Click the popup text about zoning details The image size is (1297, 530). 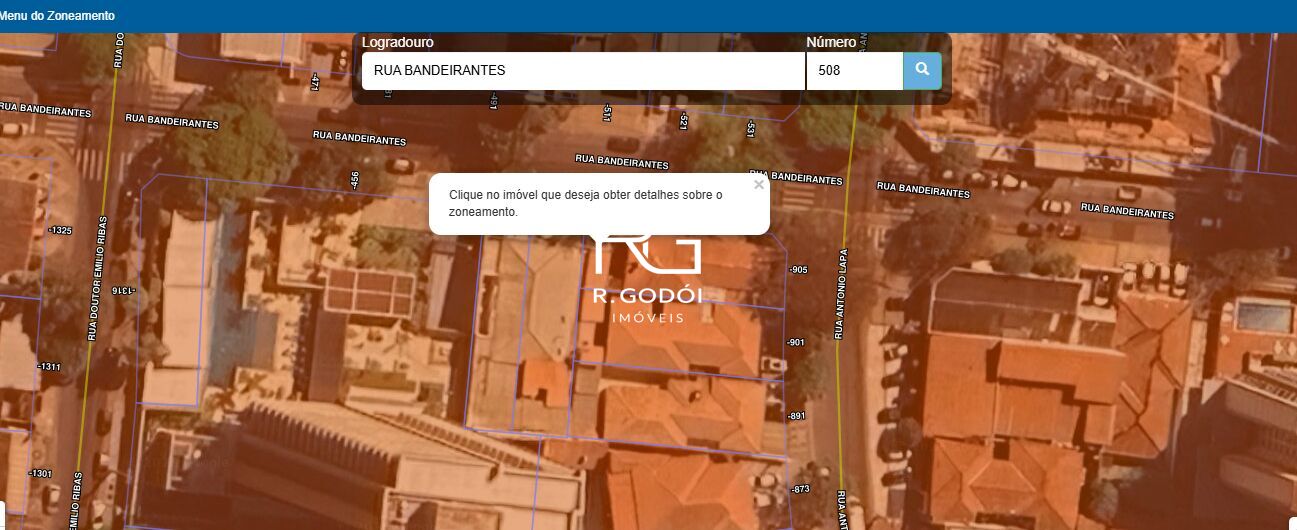(585, 203)
